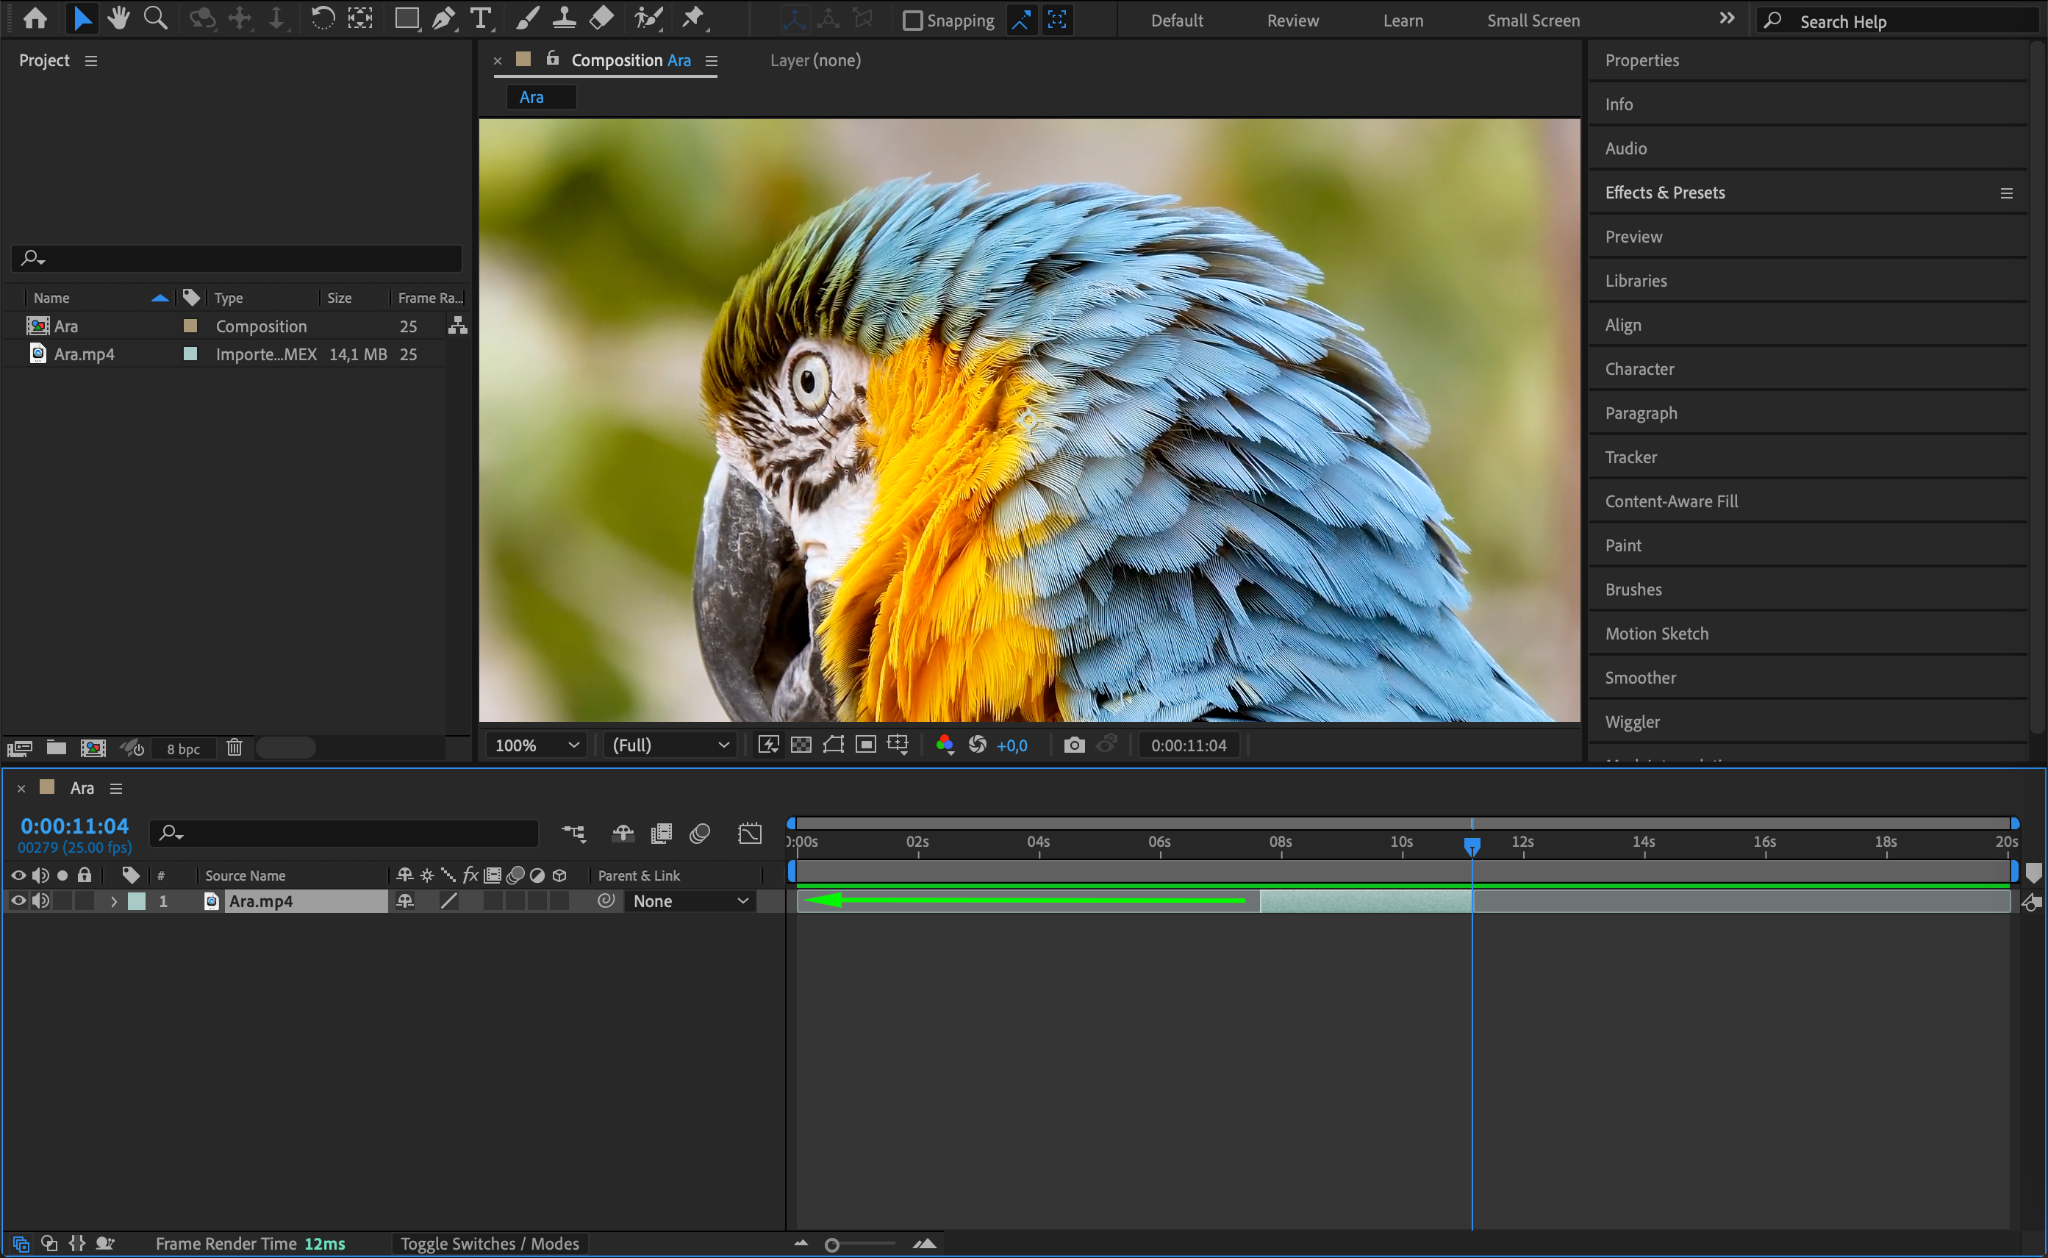
Task: Click the snapshot camera icon
Action: pos(1074,745)
